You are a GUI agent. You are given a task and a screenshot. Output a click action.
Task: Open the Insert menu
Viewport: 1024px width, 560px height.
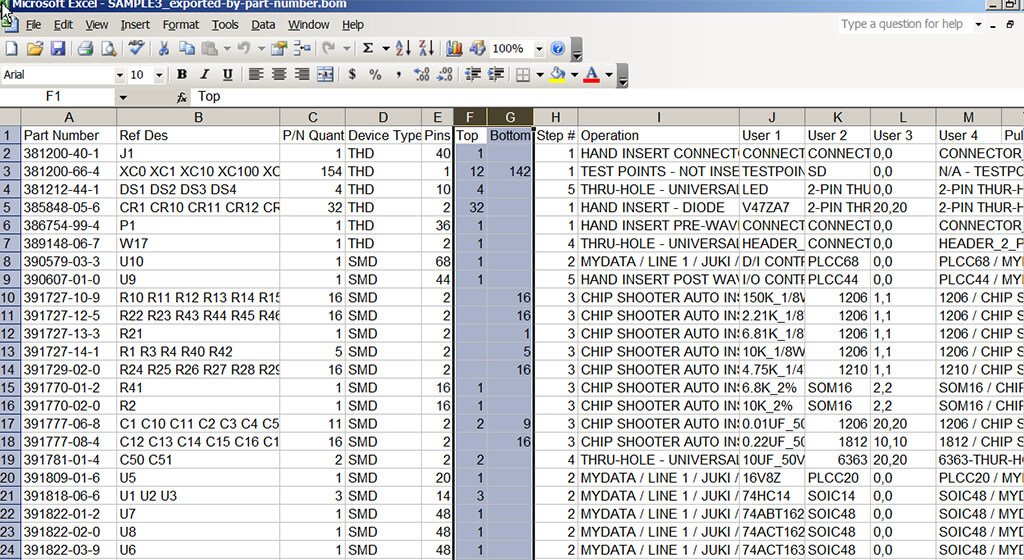pyautogui.click(x=135, y=25)
